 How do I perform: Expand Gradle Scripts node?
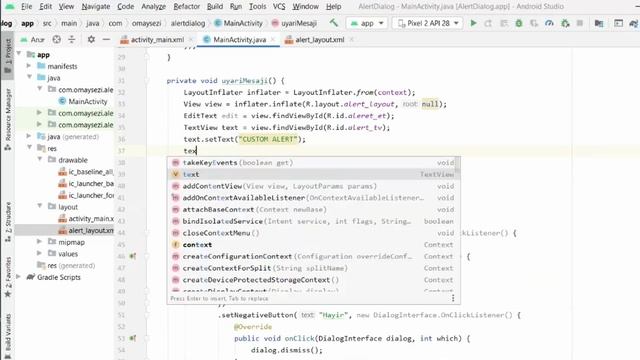pos(19,277)
